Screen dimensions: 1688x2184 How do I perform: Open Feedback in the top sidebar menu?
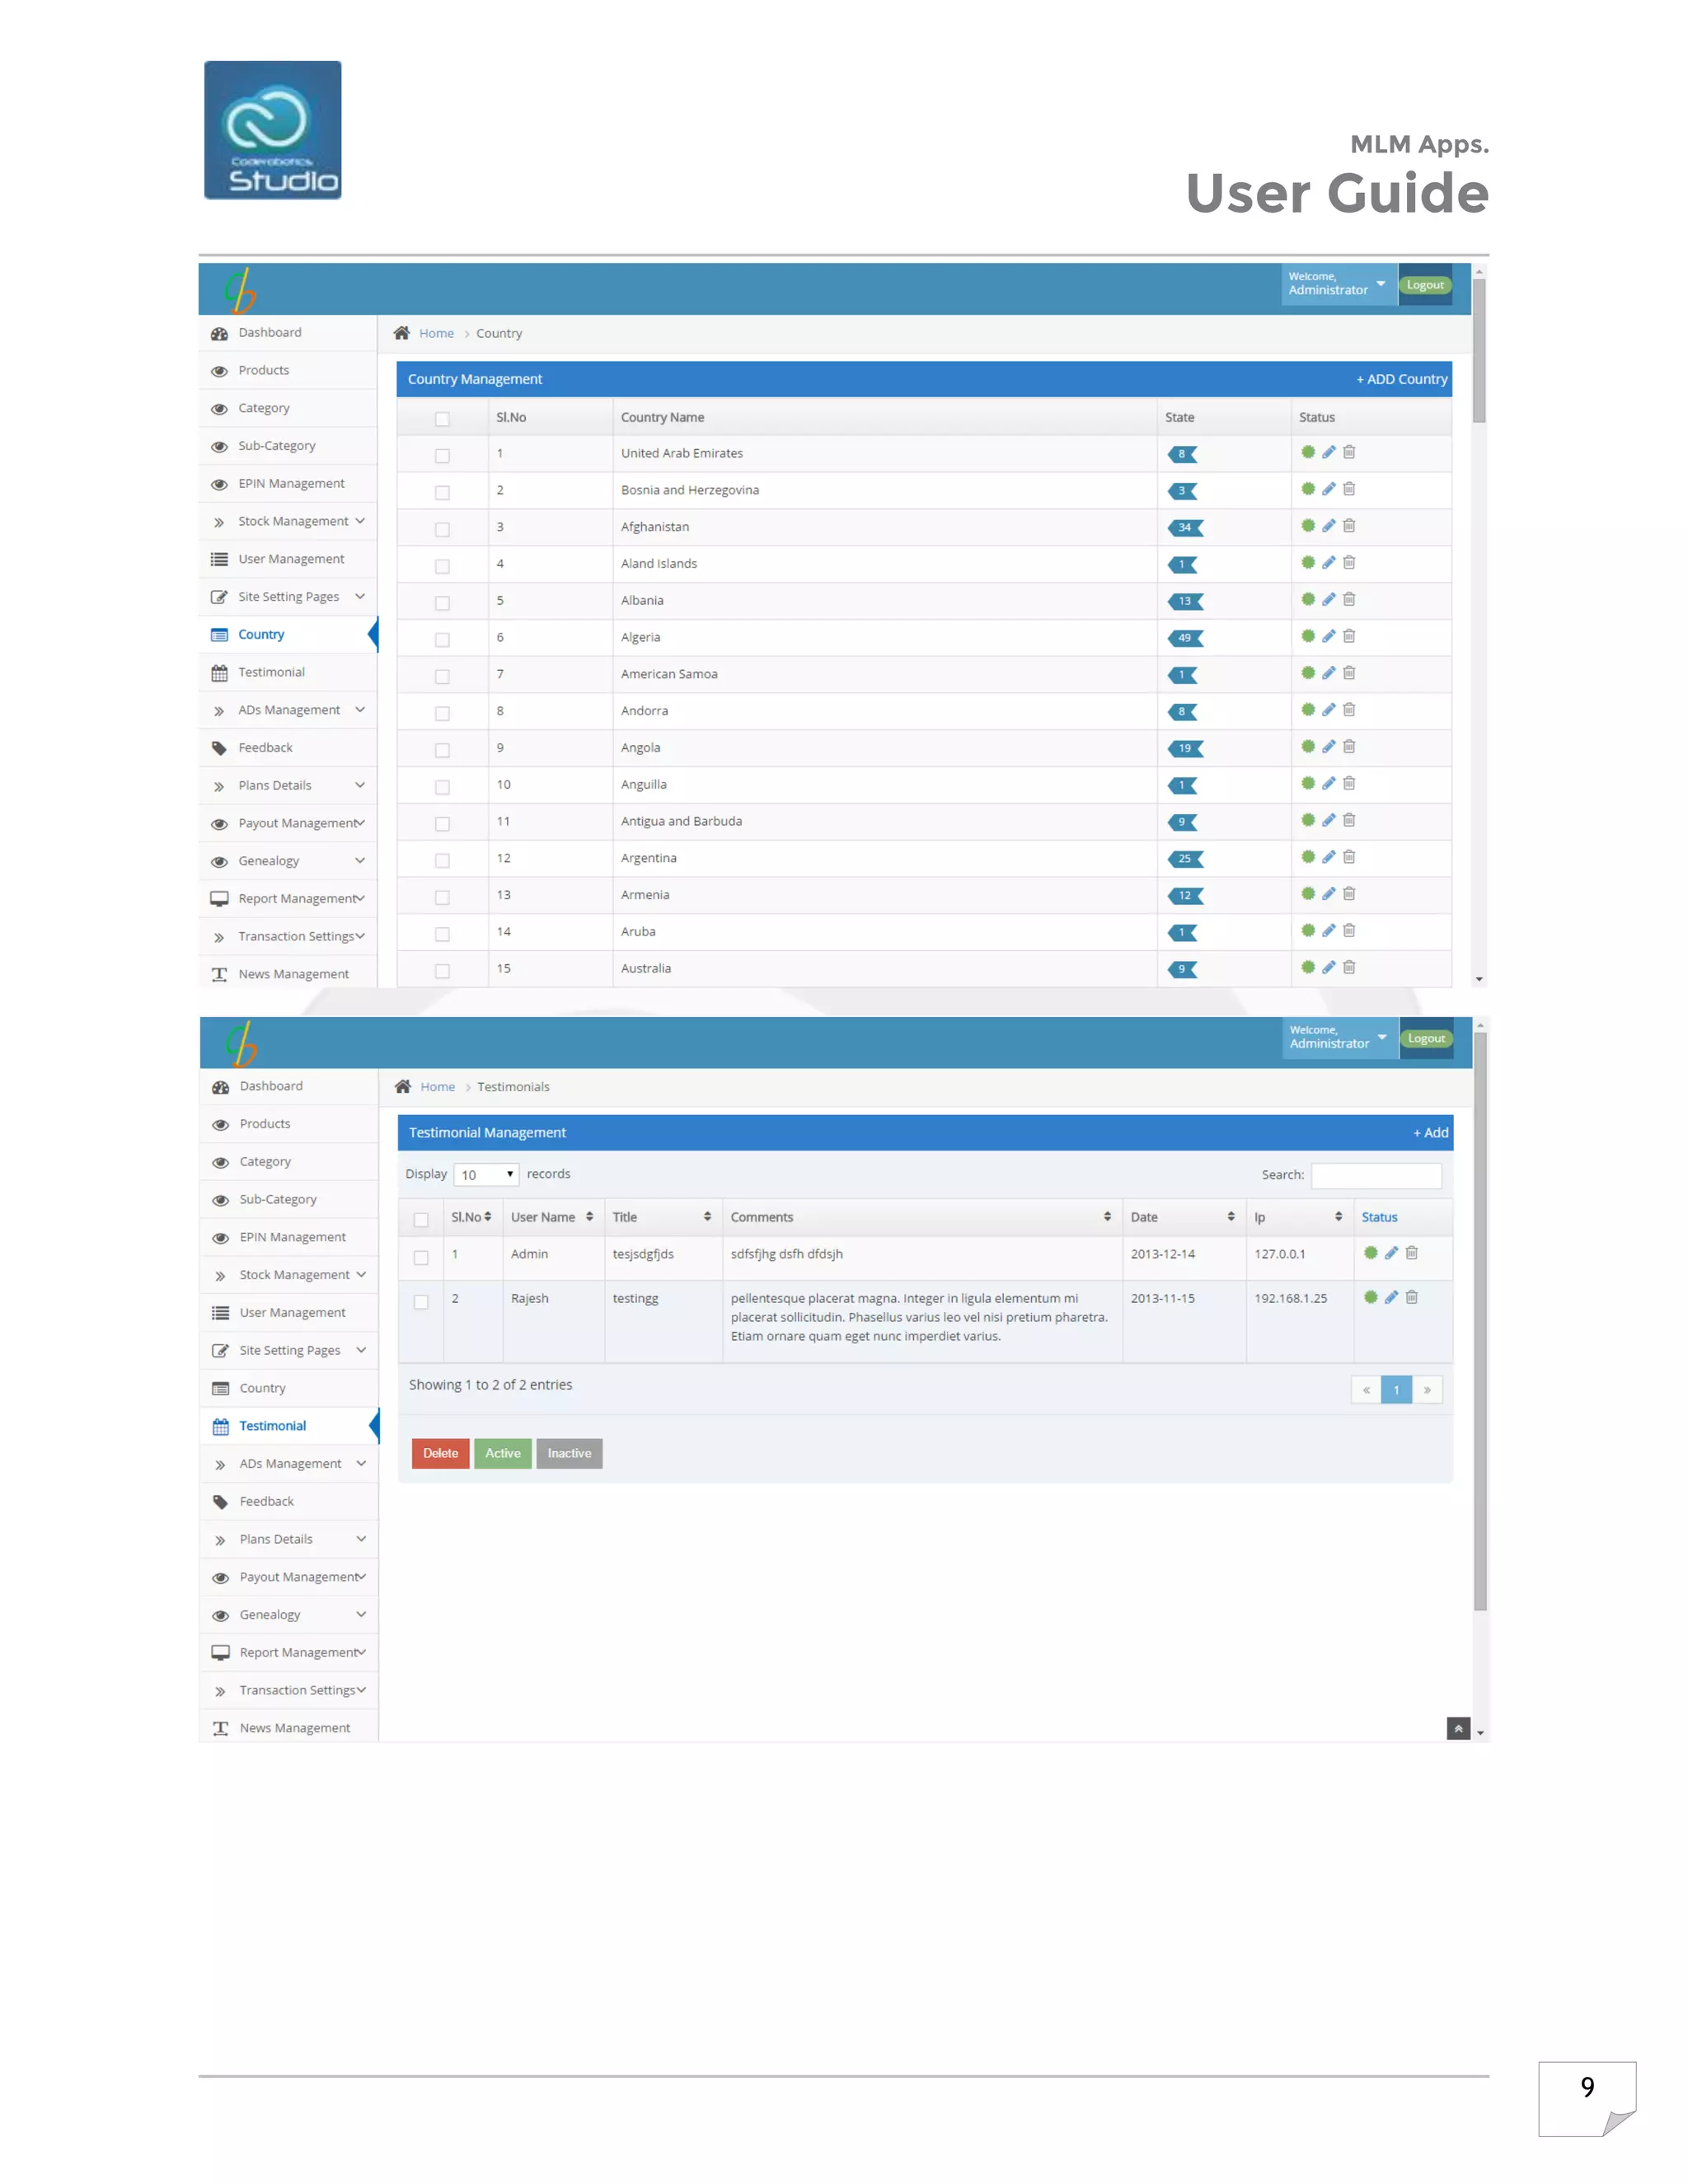click(265, 748)
